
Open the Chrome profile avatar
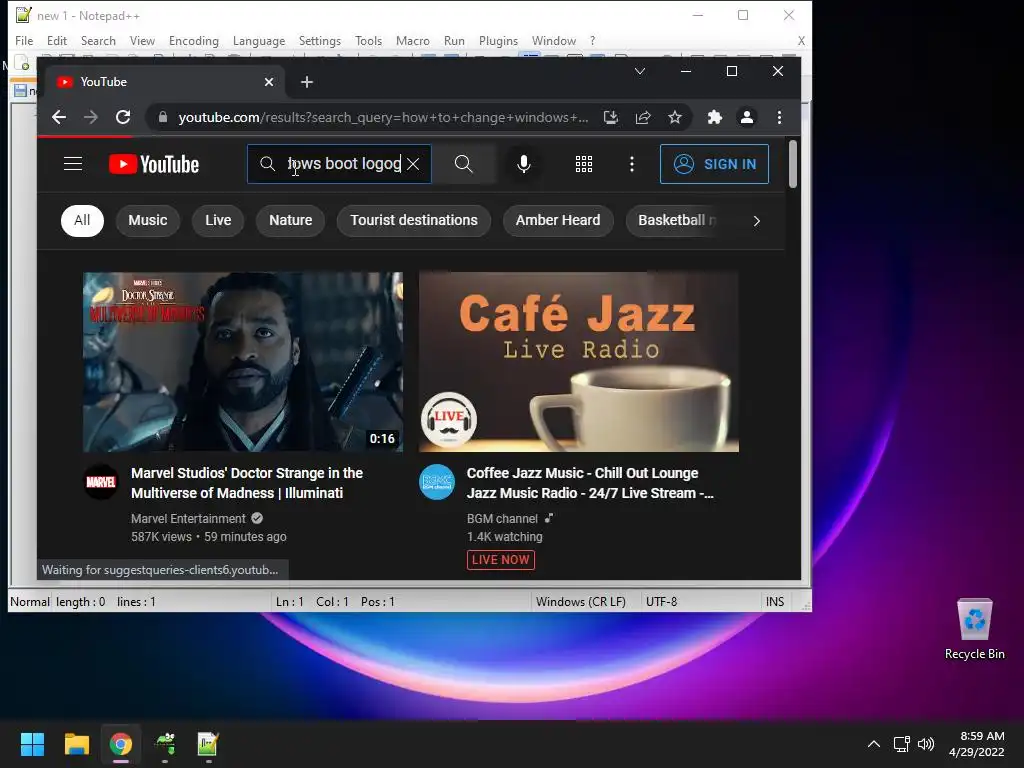[746, 117]
